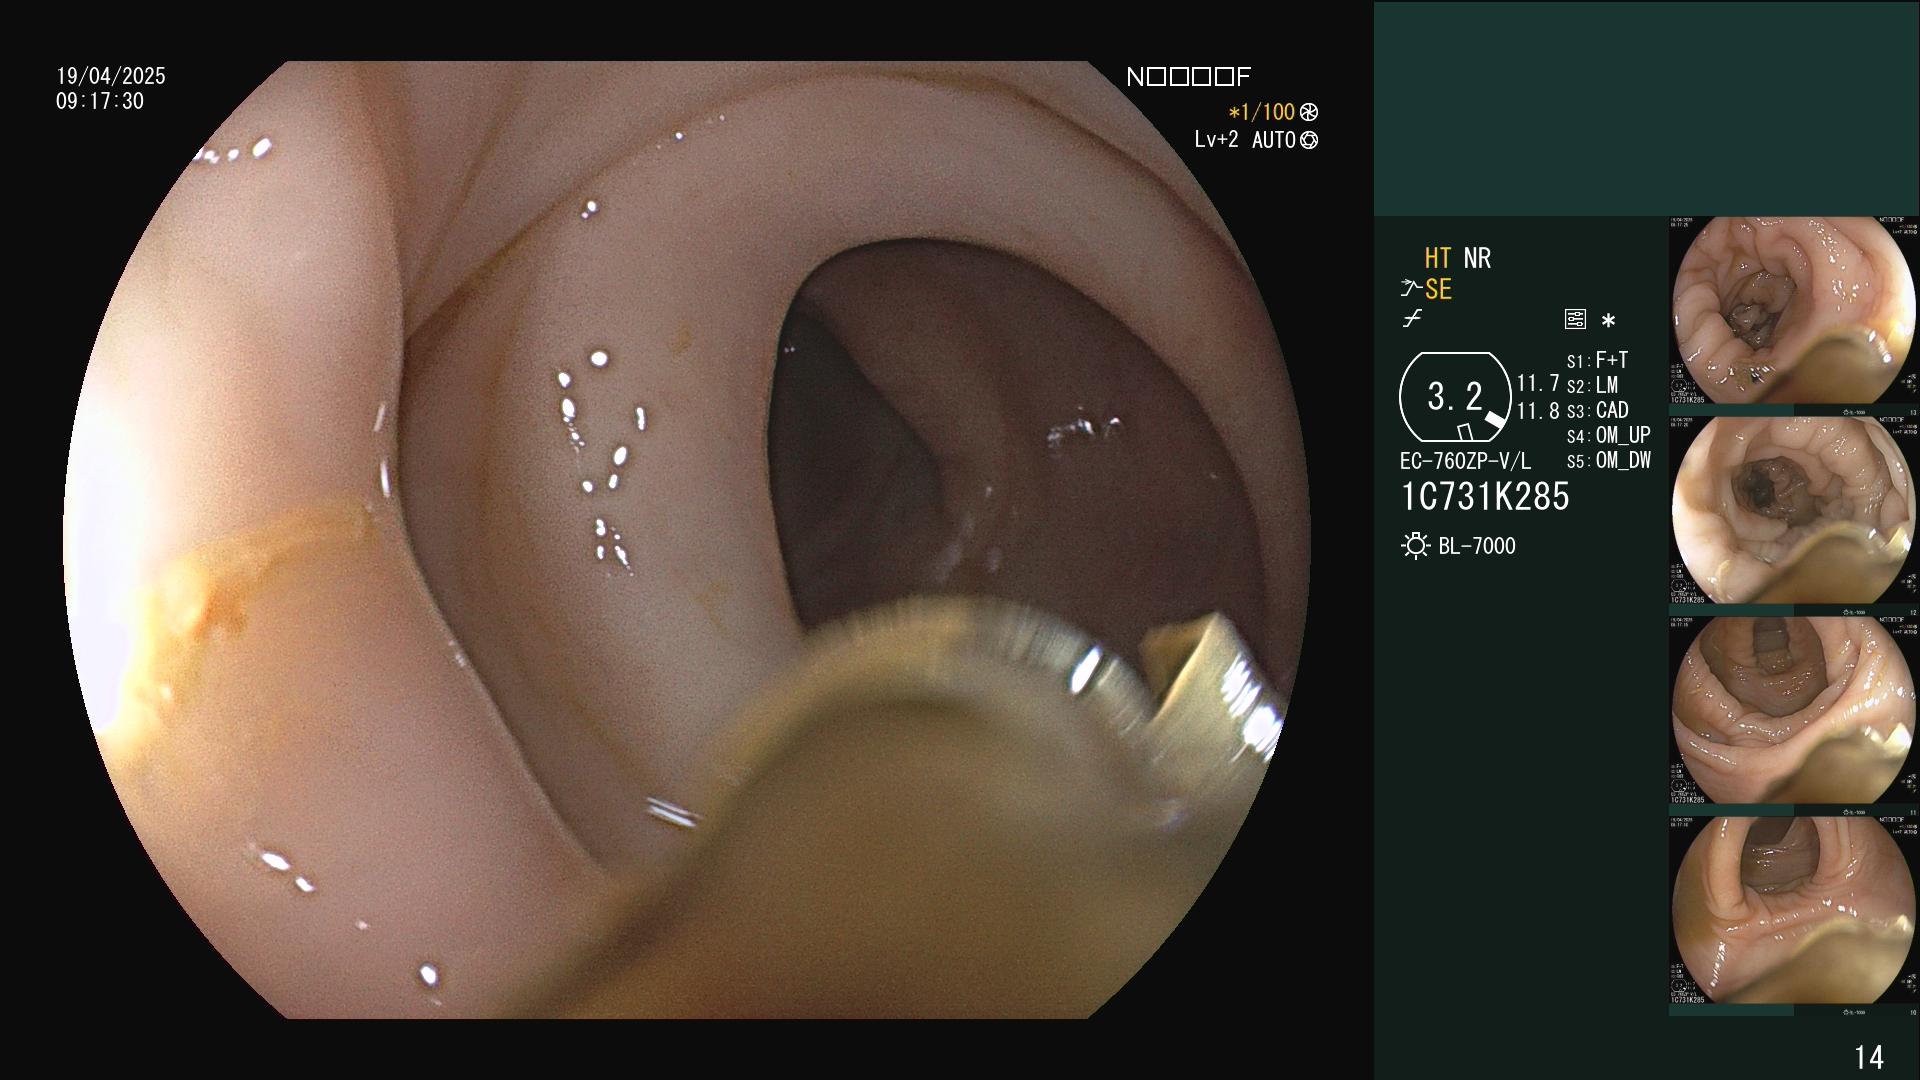This screenshot has height=1080, width=1920.
Task: Click switch assignment S2: LM
Action: (1592, 385)
